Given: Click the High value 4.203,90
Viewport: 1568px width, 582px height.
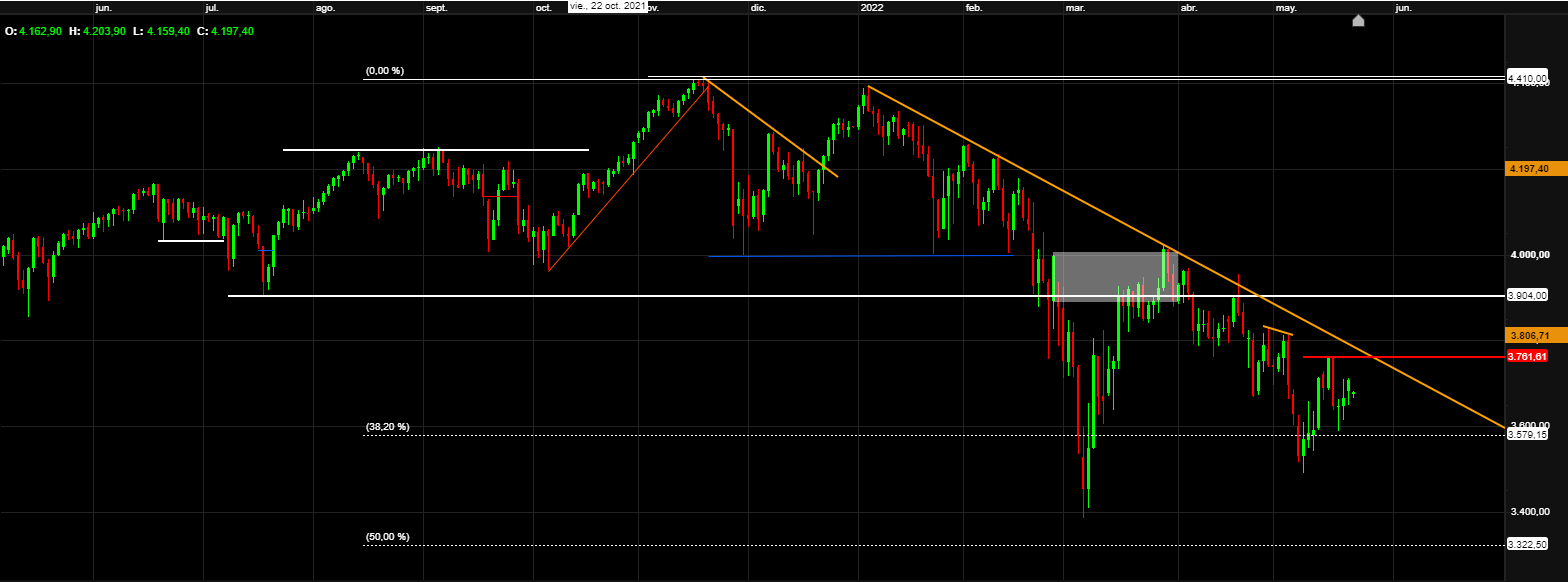Looking at the screenshot, I should pyautogui.click(x=105, y=31).
